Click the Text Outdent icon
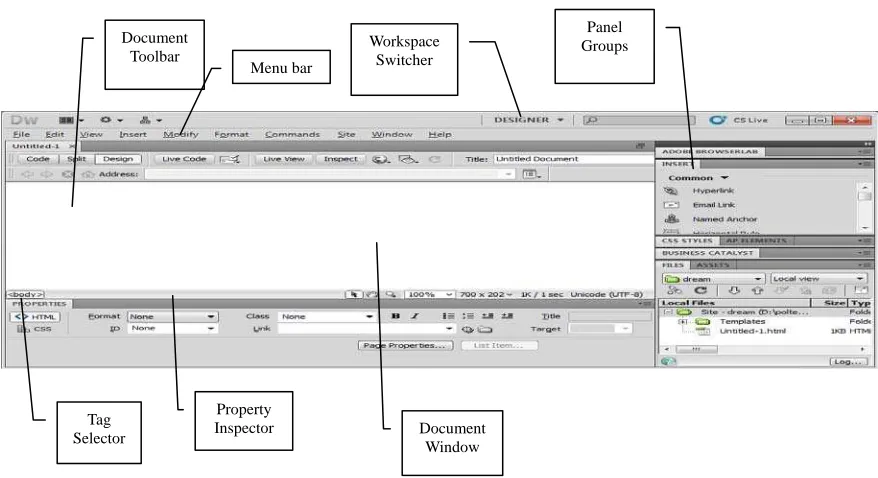The height and width of the screenshot is (478, 878). pos(488,316)
